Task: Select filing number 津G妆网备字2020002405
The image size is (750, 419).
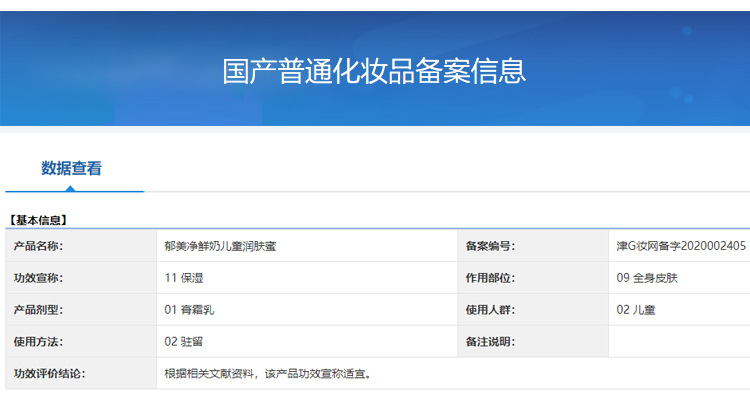Action: (x=681, y=246)
